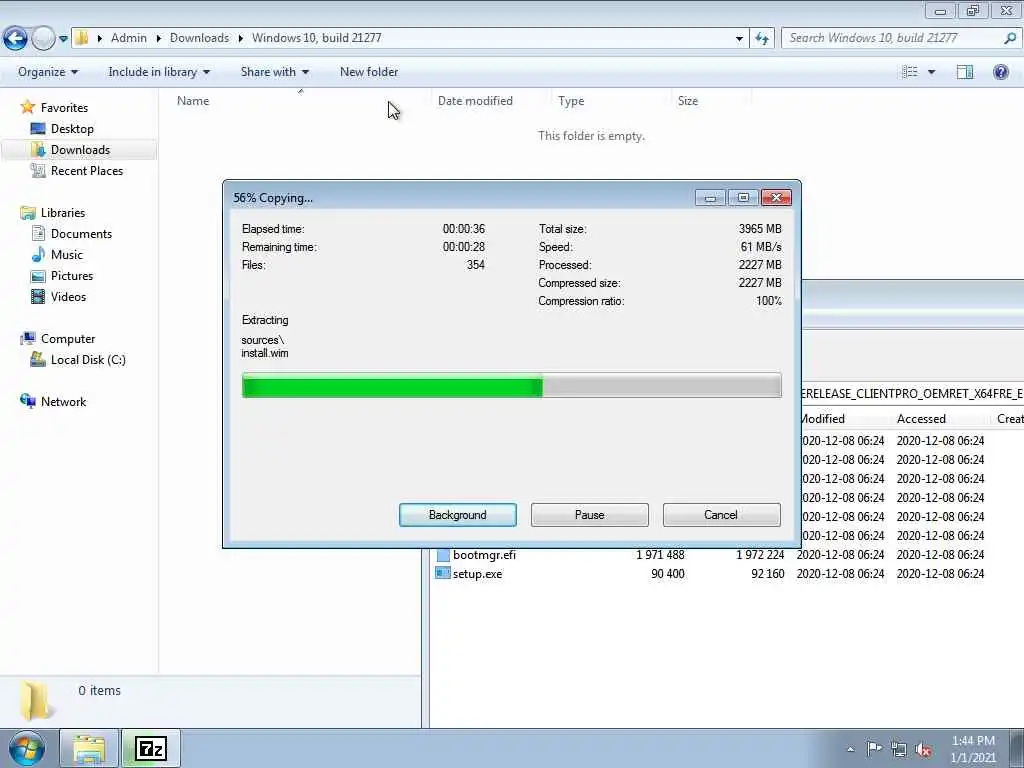Click setup.exe file icon in 7-Zip
Viewport: 1024px width, 768px height.
pos(443,573)
